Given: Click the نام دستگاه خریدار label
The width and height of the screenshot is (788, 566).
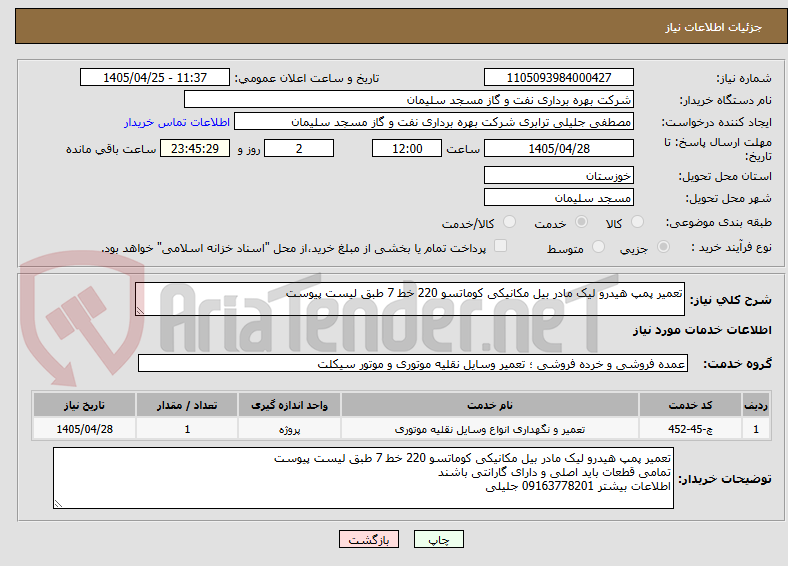Looking at the screenshot, I should click(x=726, y=101).
